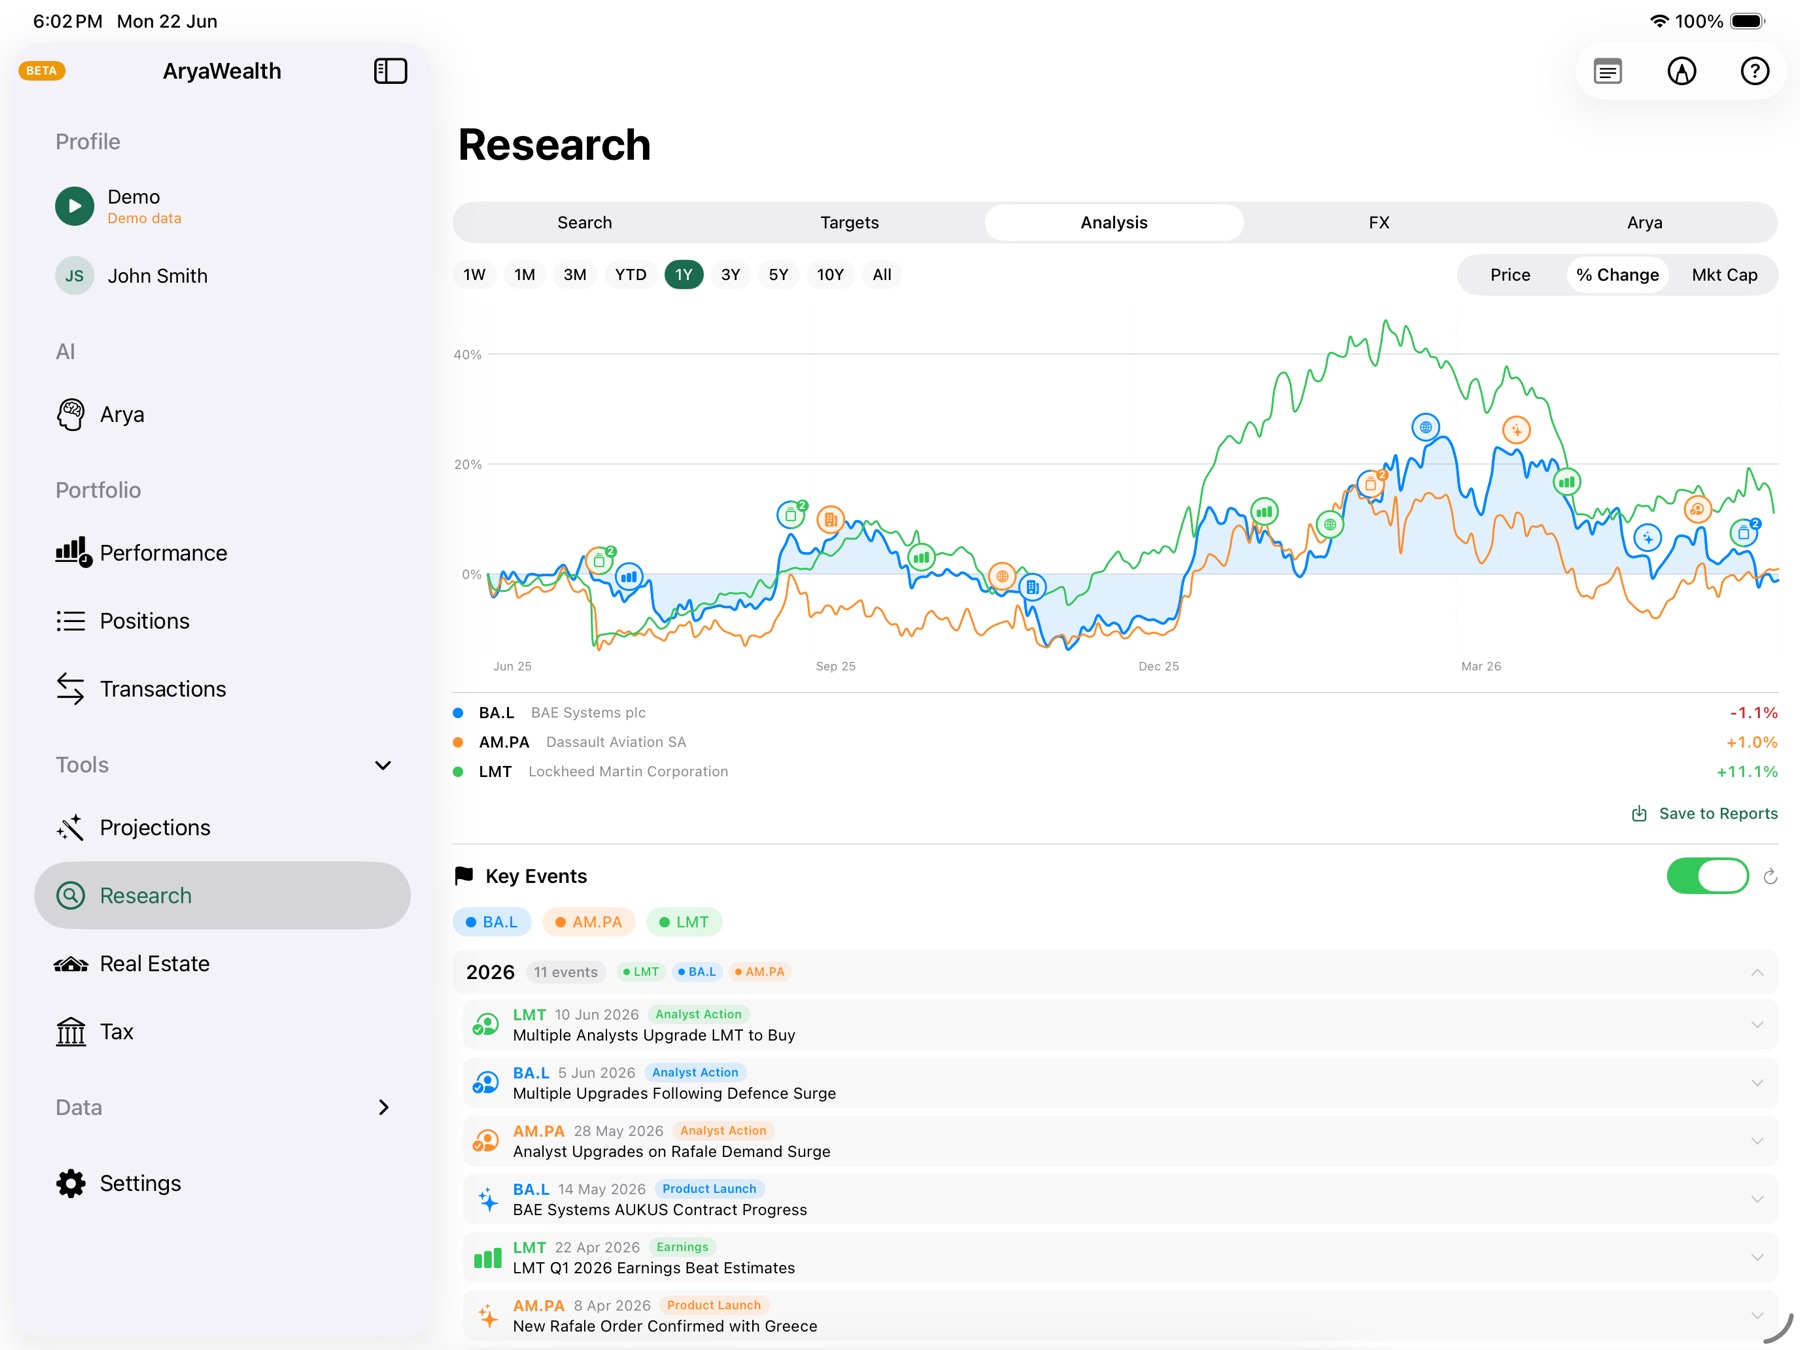The height and width of the screenshot is (1350, 1800).
Task: Collapse the Tools section chevron
Action: [x=383, y=766]
